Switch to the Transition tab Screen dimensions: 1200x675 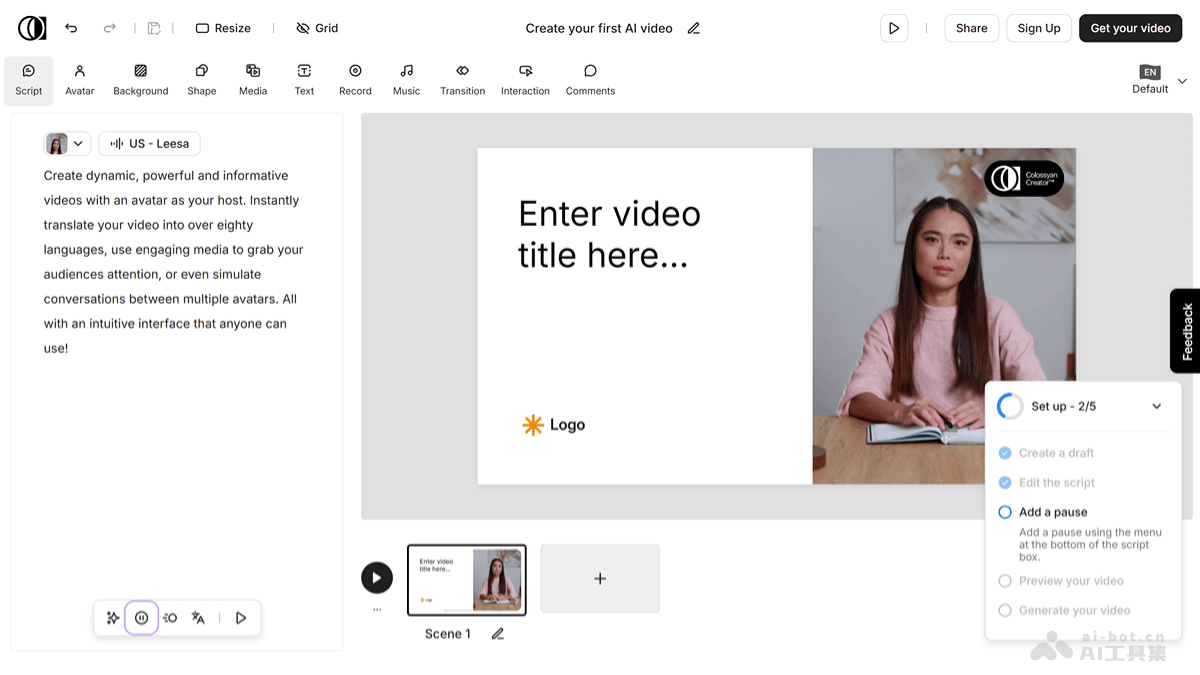(x=462, y=80)
